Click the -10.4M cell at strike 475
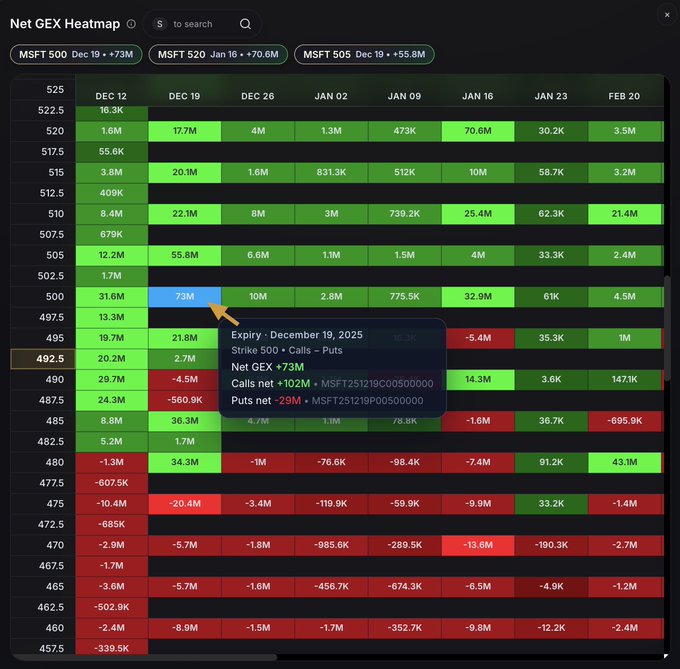 pos(111,504)
